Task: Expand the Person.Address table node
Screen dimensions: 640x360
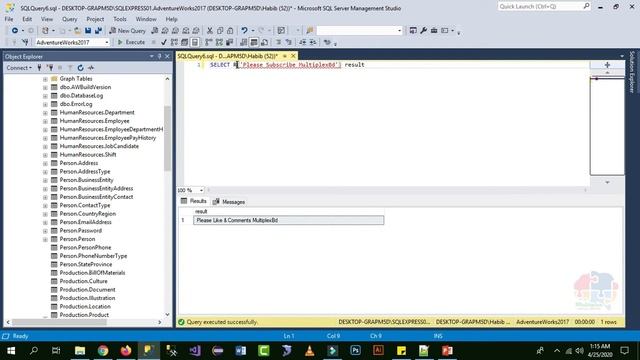Action: 45,163
